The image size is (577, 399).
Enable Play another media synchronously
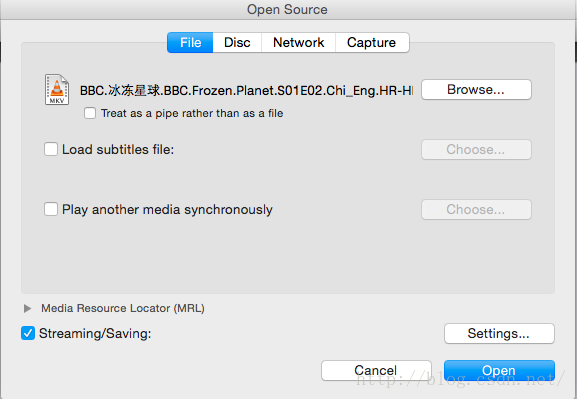coord(51,209)
